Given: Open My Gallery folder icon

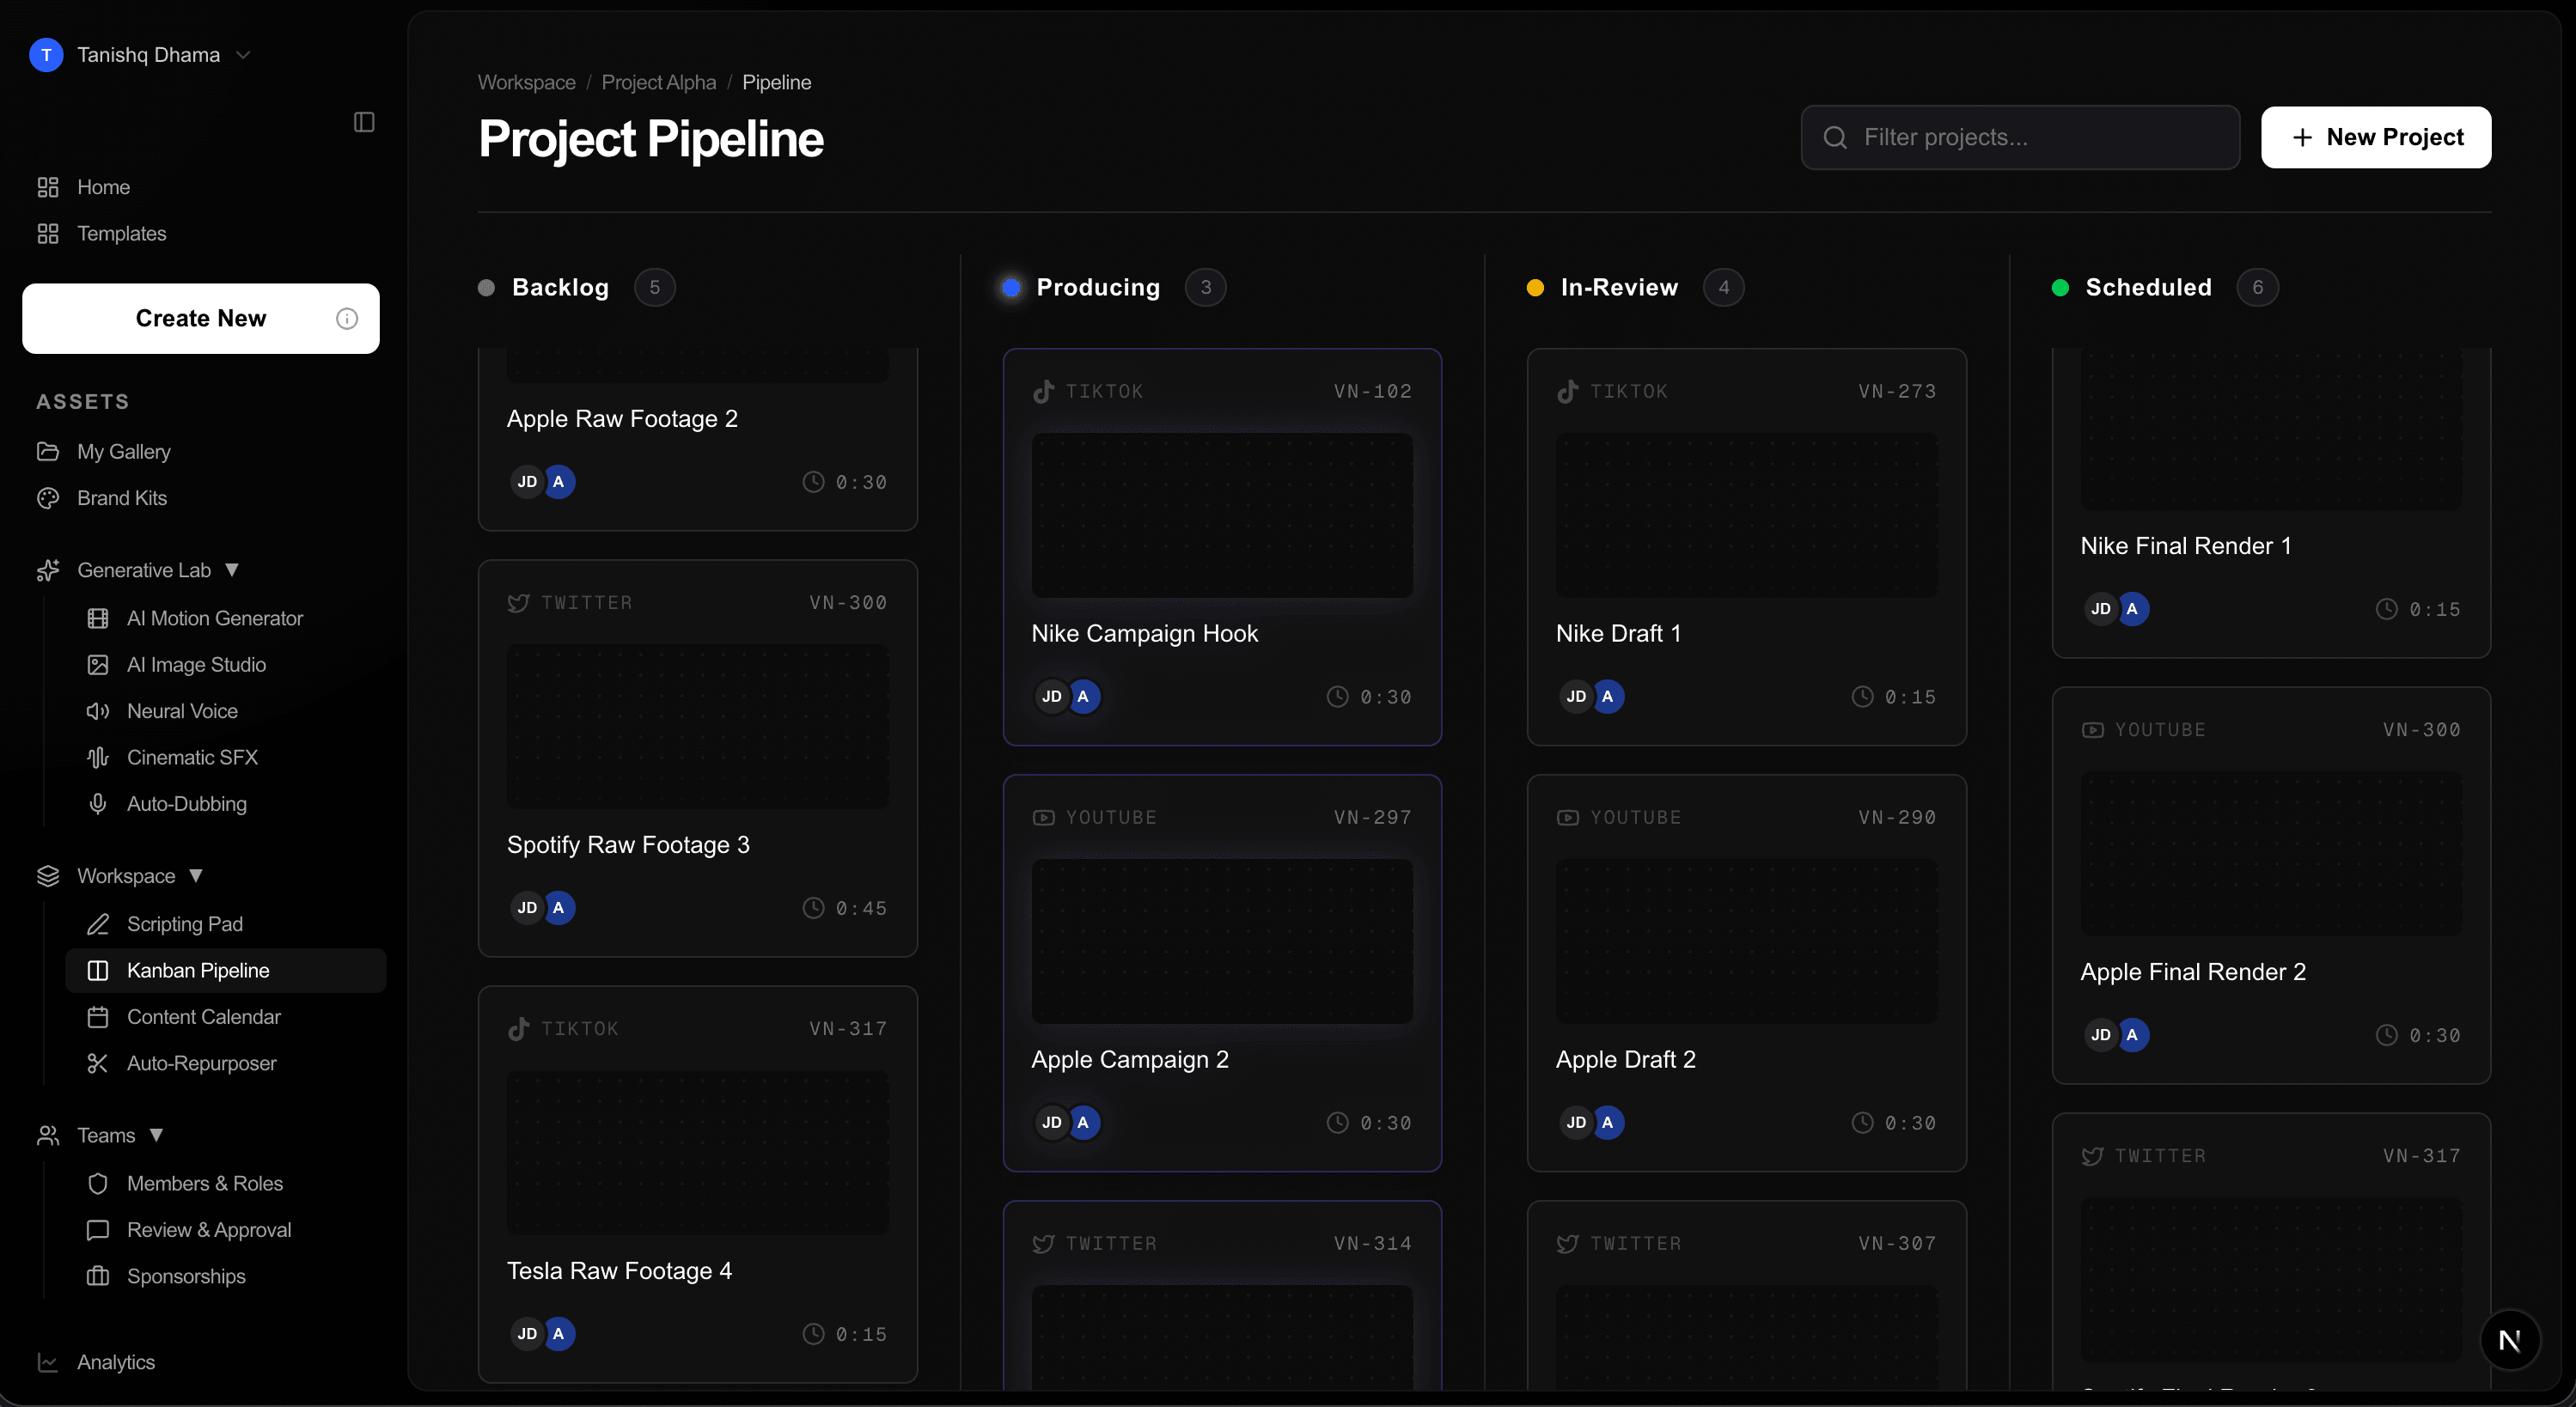Looking at the screenshot, I should click(x=47, y=451).
